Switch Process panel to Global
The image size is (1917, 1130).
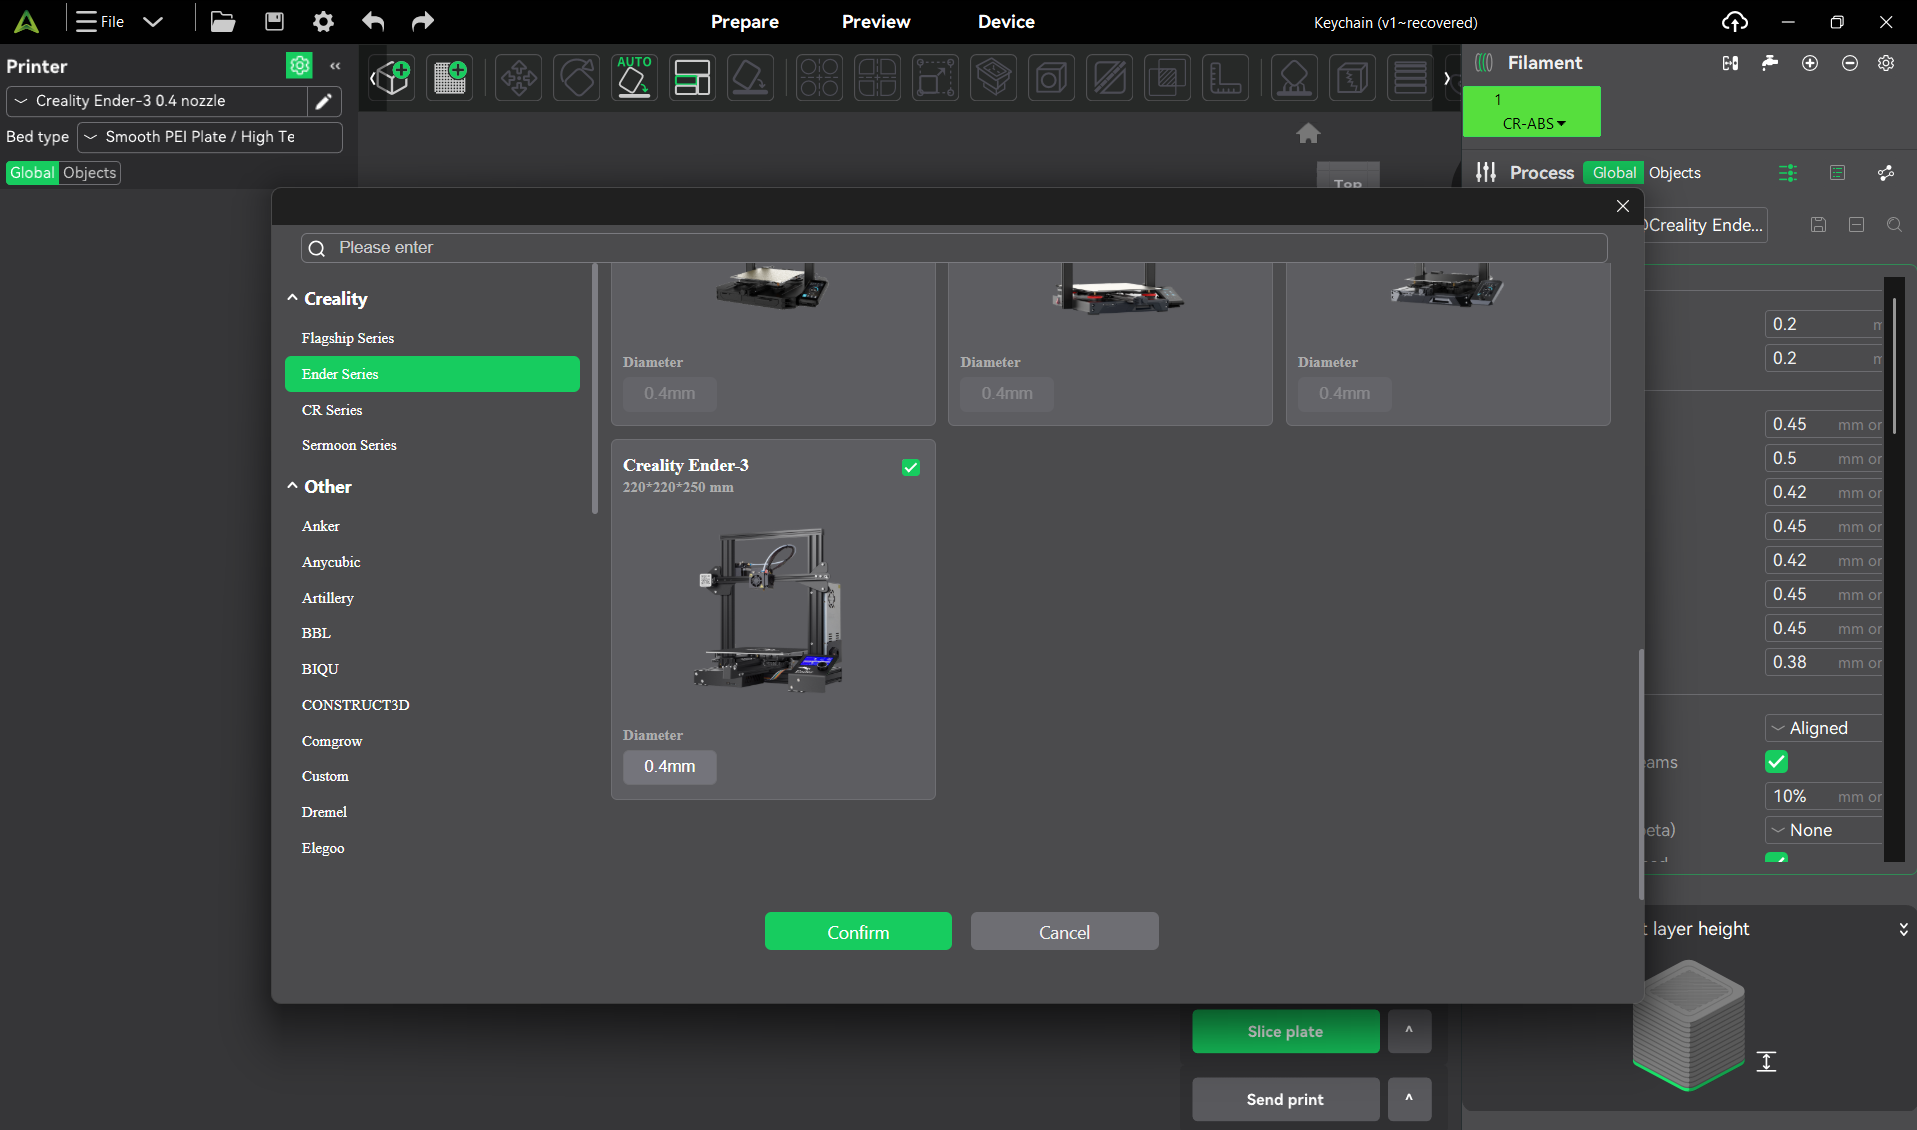pos(1614,173)
